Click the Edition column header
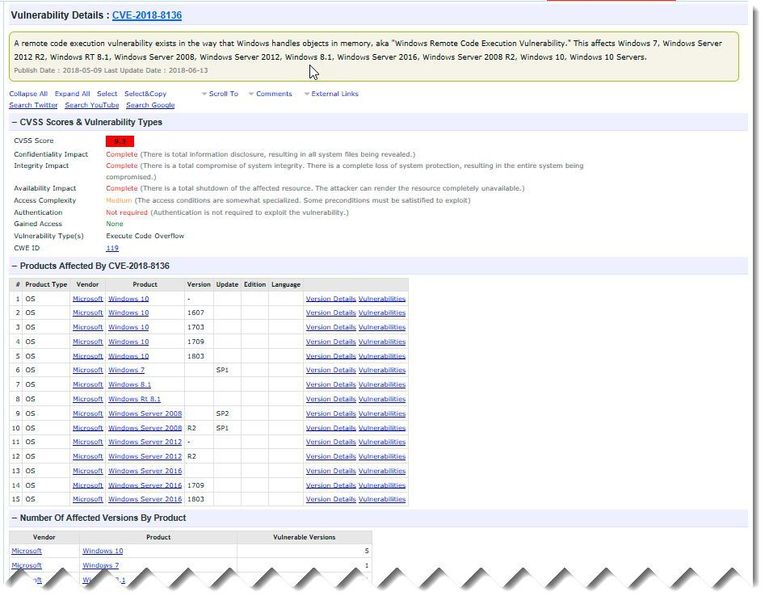This screenshot has width=765, height=600. point(255,285)
